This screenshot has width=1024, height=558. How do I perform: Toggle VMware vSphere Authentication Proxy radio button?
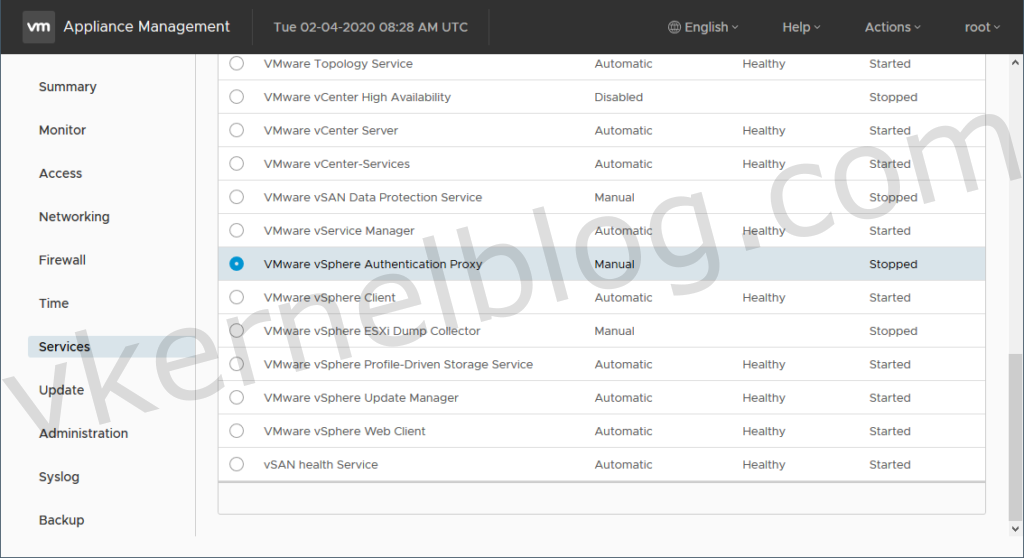[x=236, y=263]
